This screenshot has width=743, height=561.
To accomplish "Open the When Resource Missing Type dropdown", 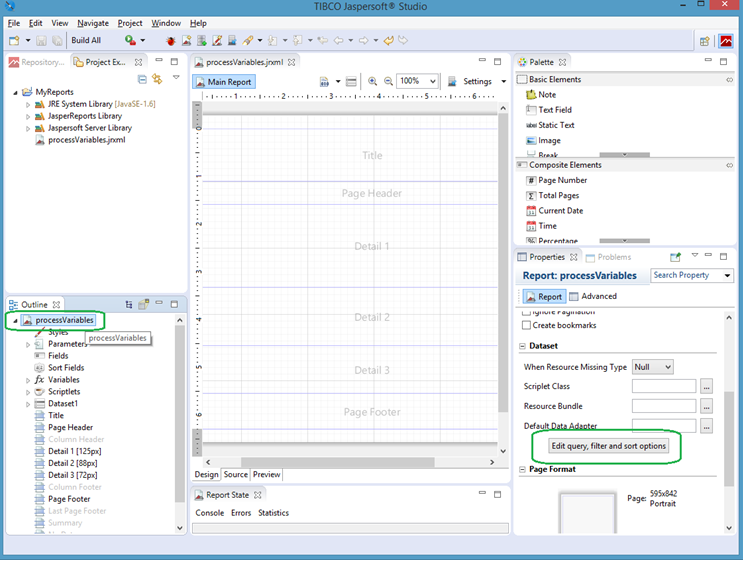I will click(x=653, y=367).
